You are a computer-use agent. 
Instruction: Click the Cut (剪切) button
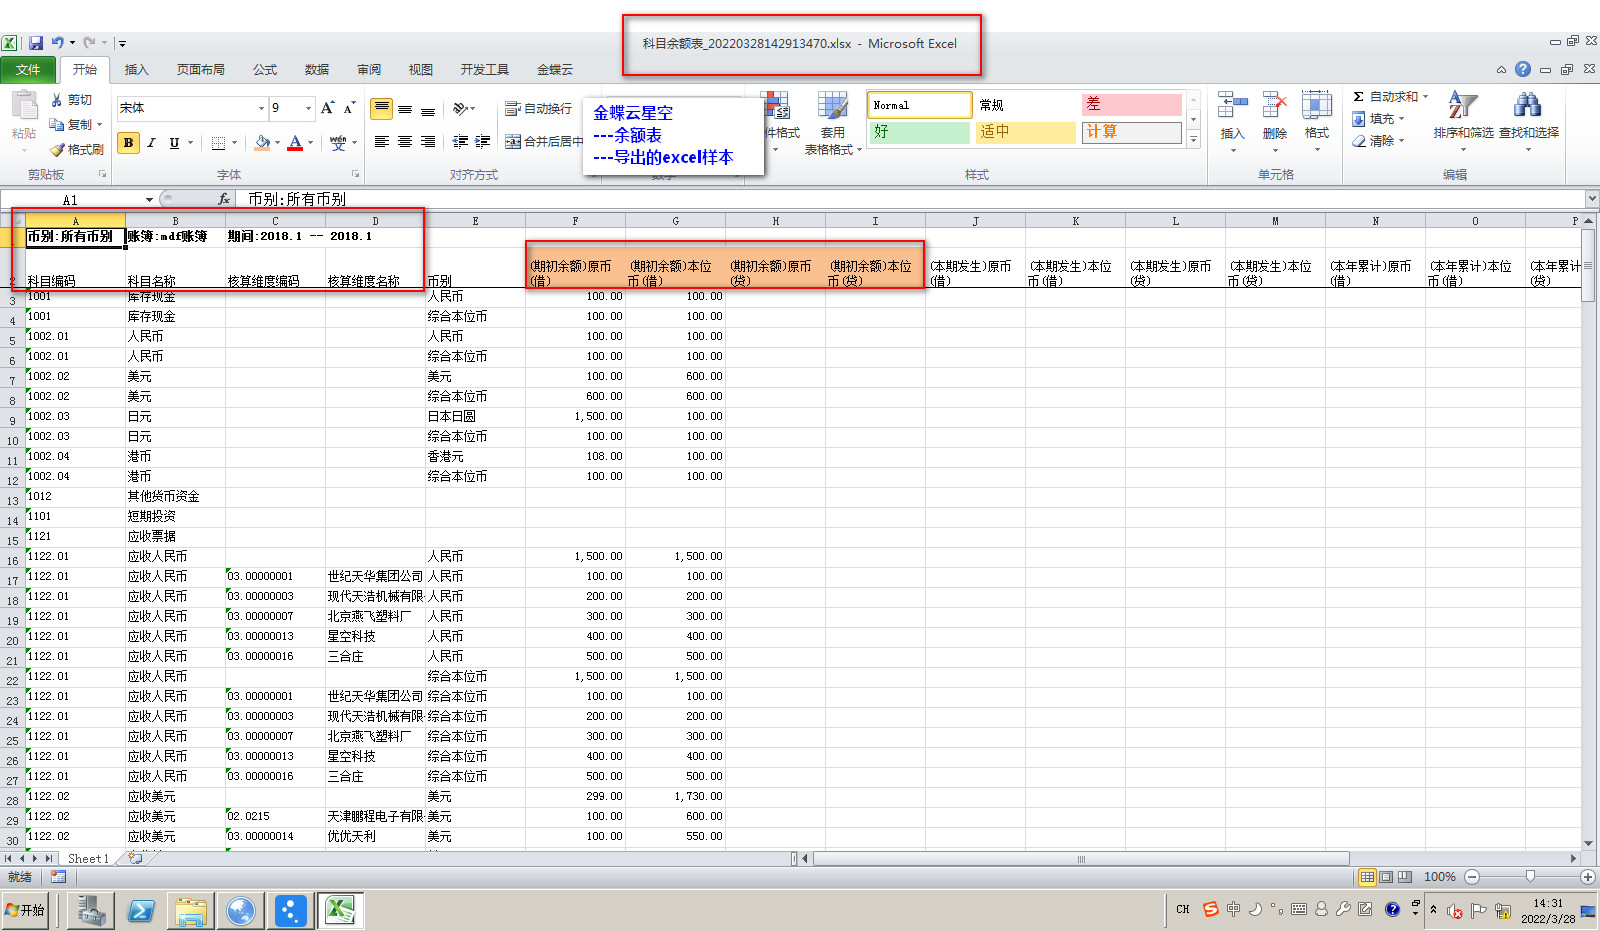[72, 100]
